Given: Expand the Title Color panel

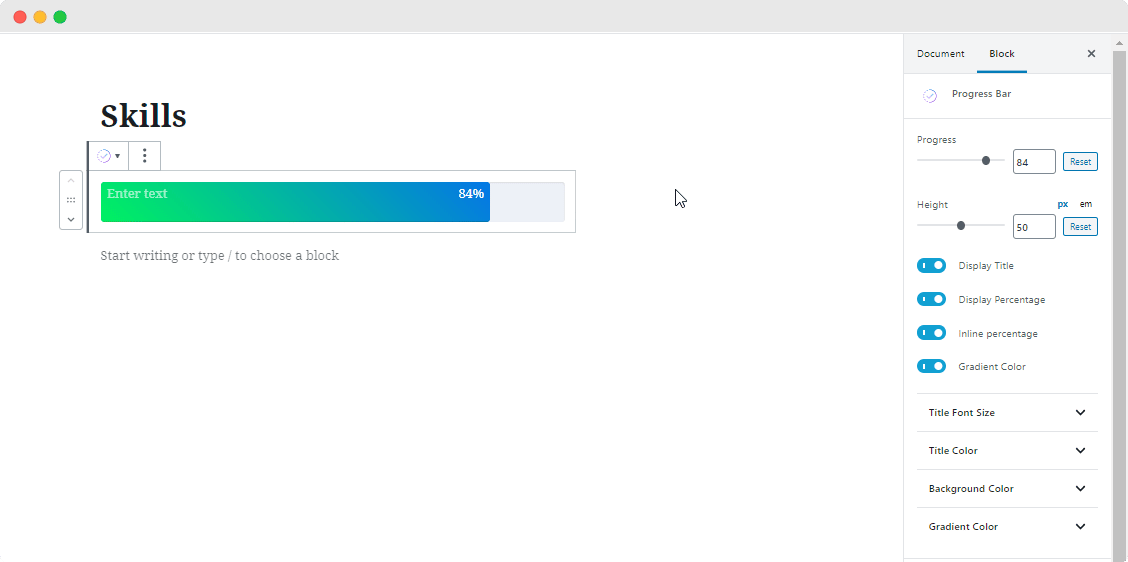Looking at the screenshot, I should pos(1007,450).
